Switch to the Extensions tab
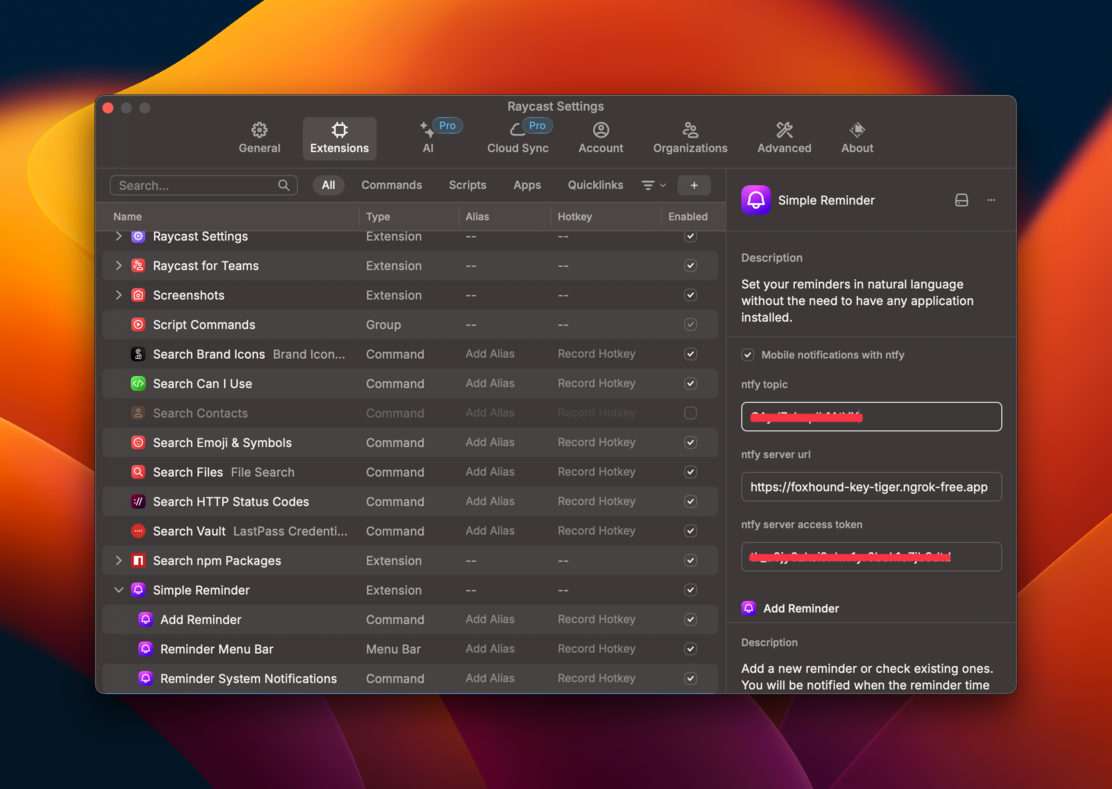Image resolution: width=1112 pixels, height=789 pixels. pos(339,138)
